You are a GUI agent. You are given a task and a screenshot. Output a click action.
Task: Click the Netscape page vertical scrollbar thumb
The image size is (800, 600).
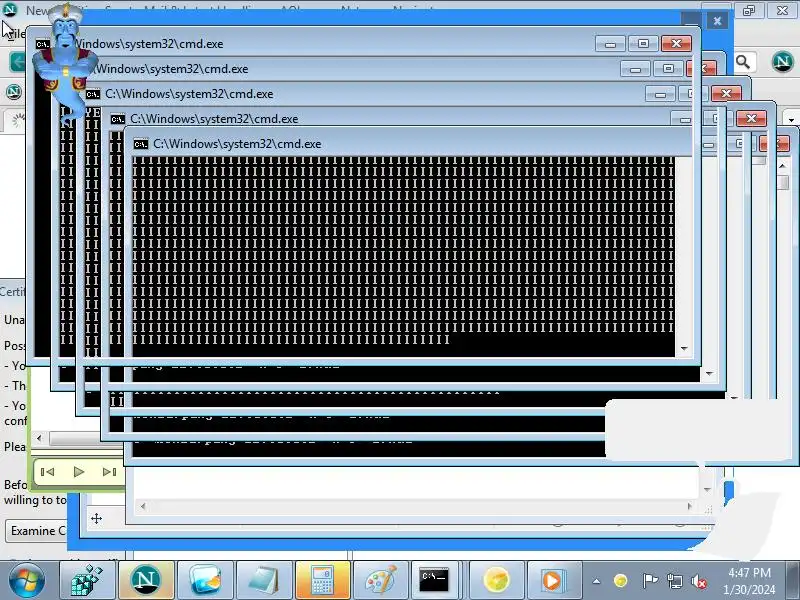[784, 182]
